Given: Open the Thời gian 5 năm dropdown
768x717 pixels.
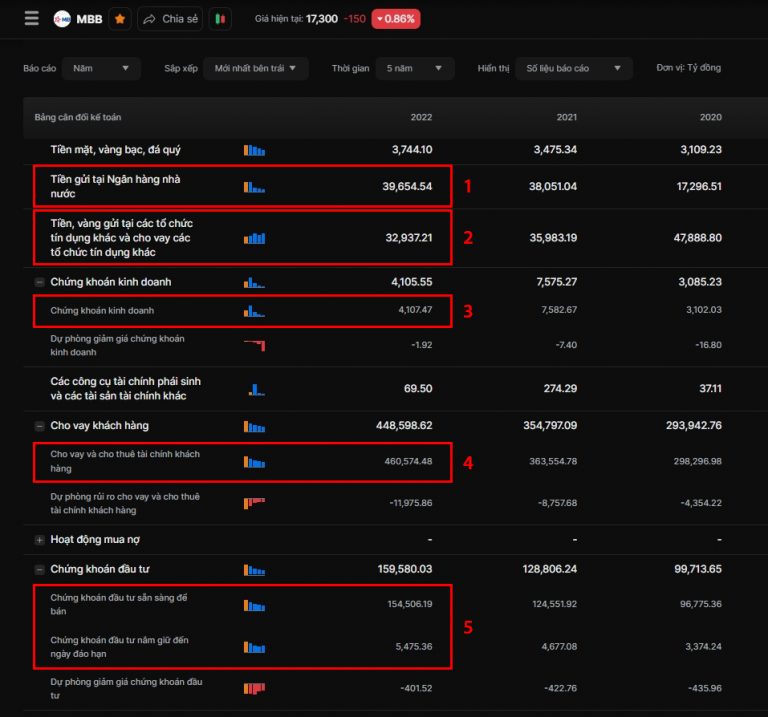Looking at the screenshot, I should point(414,68).
